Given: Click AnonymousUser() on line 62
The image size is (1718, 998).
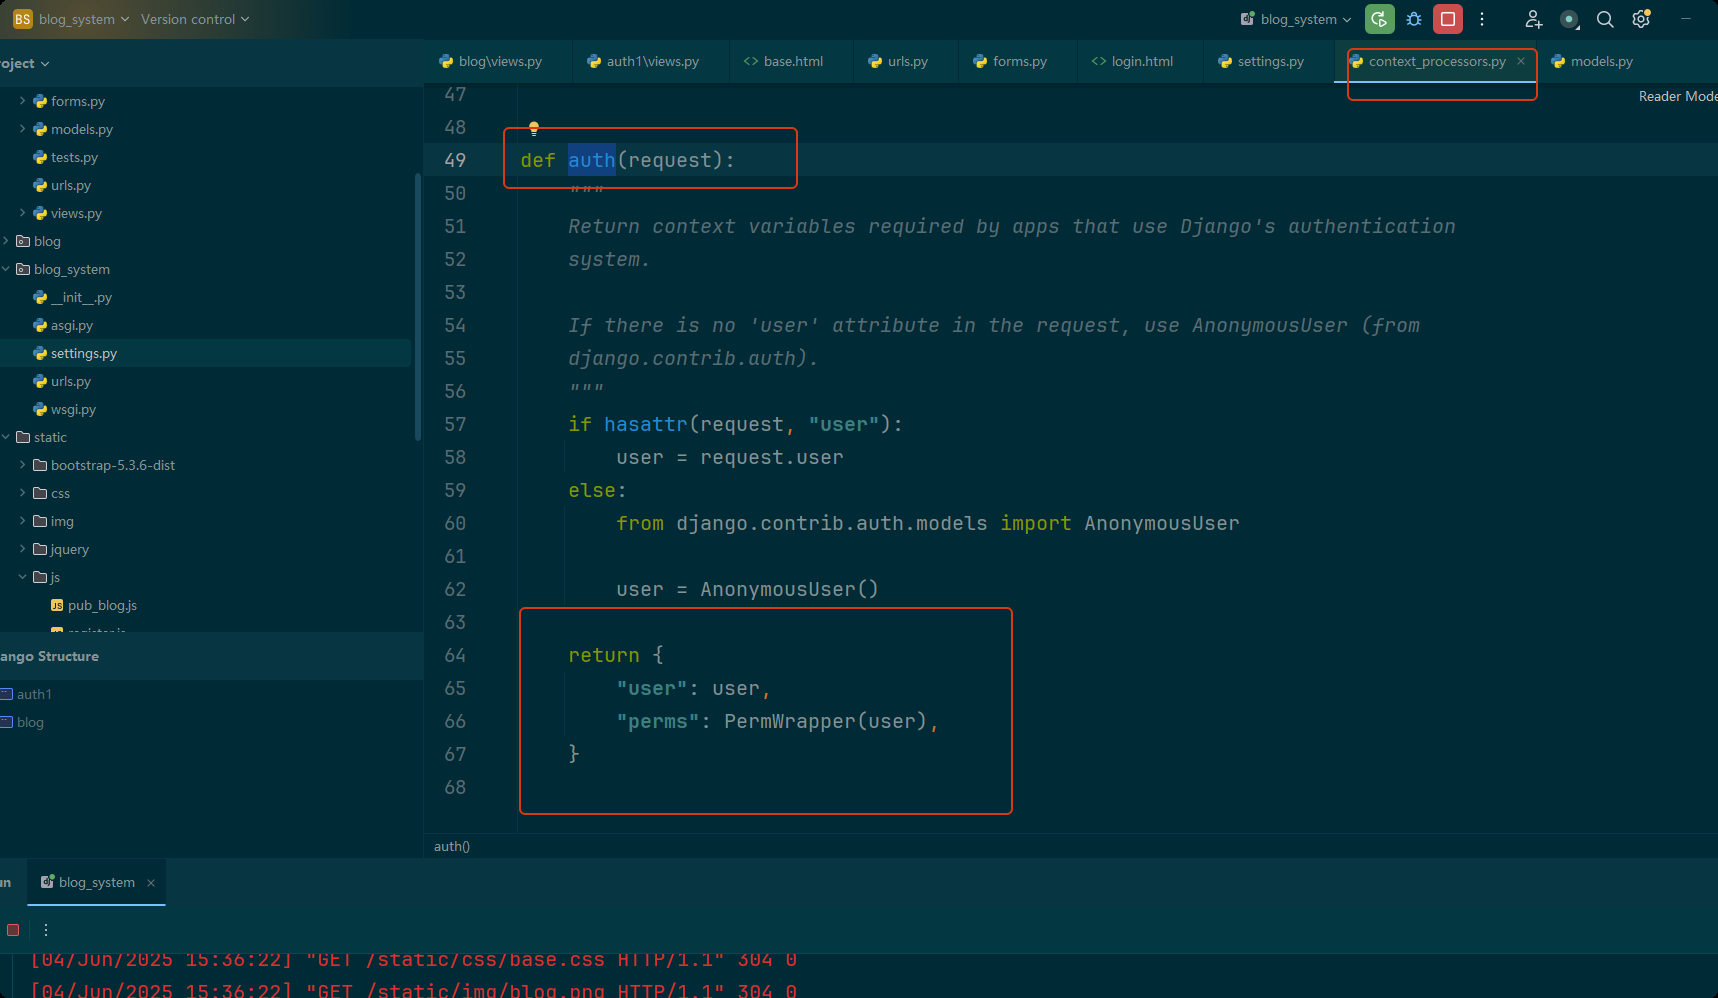Looking at the screenshot, I should coord(789,589).
